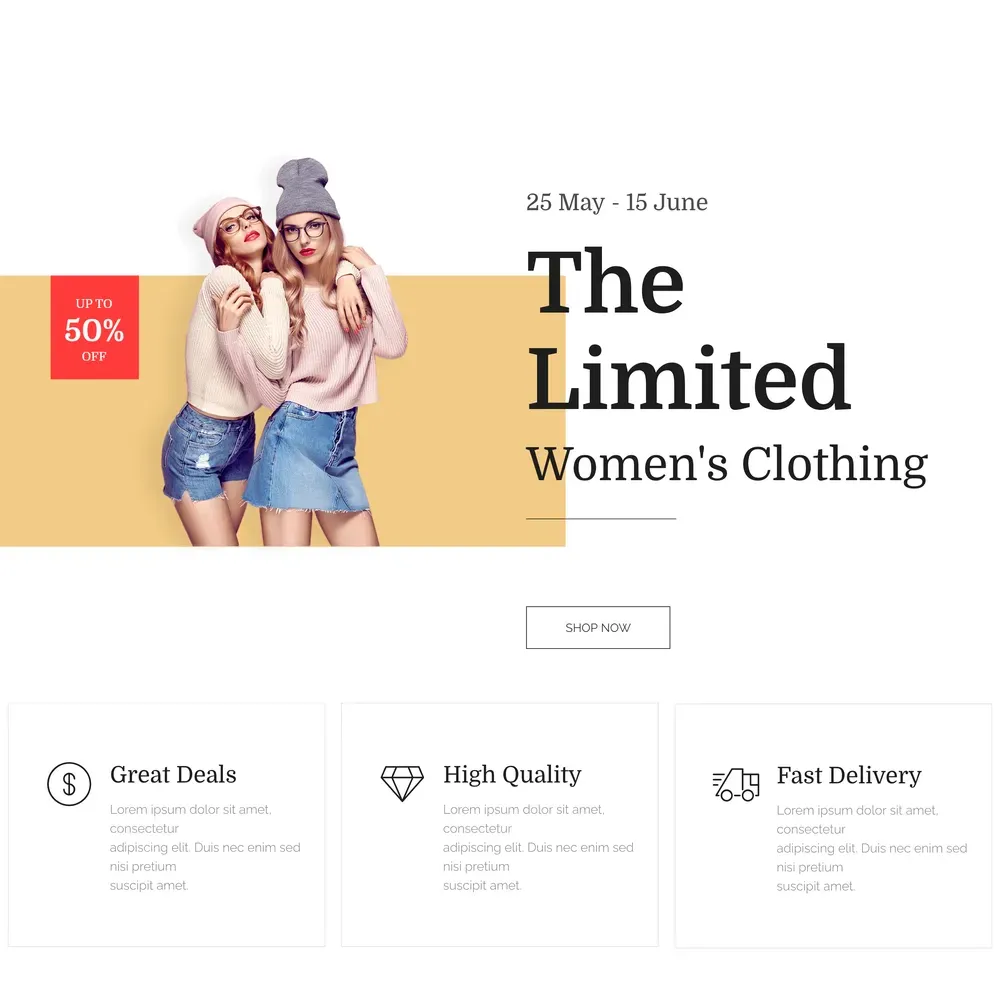Viewport: 1000px width, 1000px height.
Task: Click the dollar sign Great Deals icon
Action: coord(69,784)
